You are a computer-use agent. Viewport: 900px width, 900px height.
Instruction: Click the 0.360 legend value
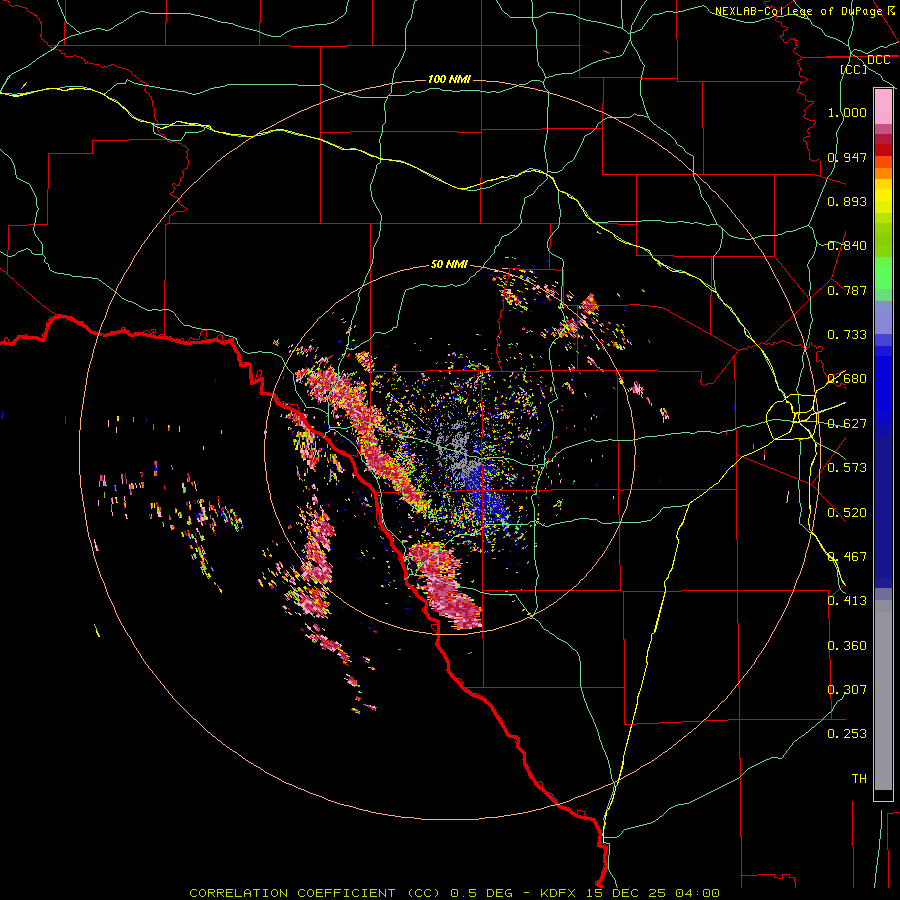[847, 646]
